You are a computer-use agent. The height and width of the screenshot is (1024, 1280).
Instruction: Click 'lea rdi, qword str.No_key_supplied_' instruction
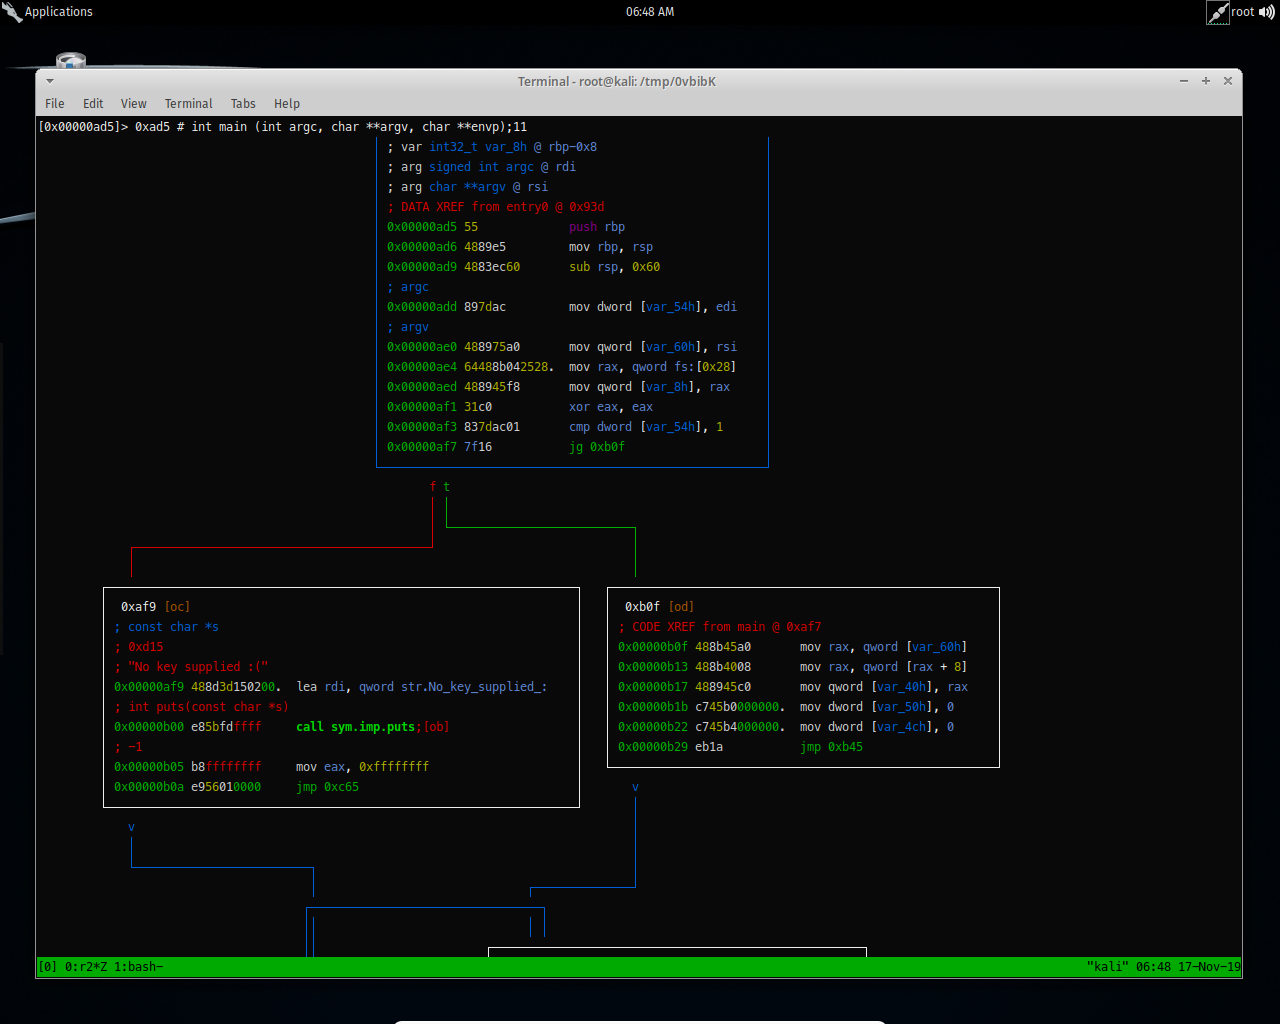(422, 687)
